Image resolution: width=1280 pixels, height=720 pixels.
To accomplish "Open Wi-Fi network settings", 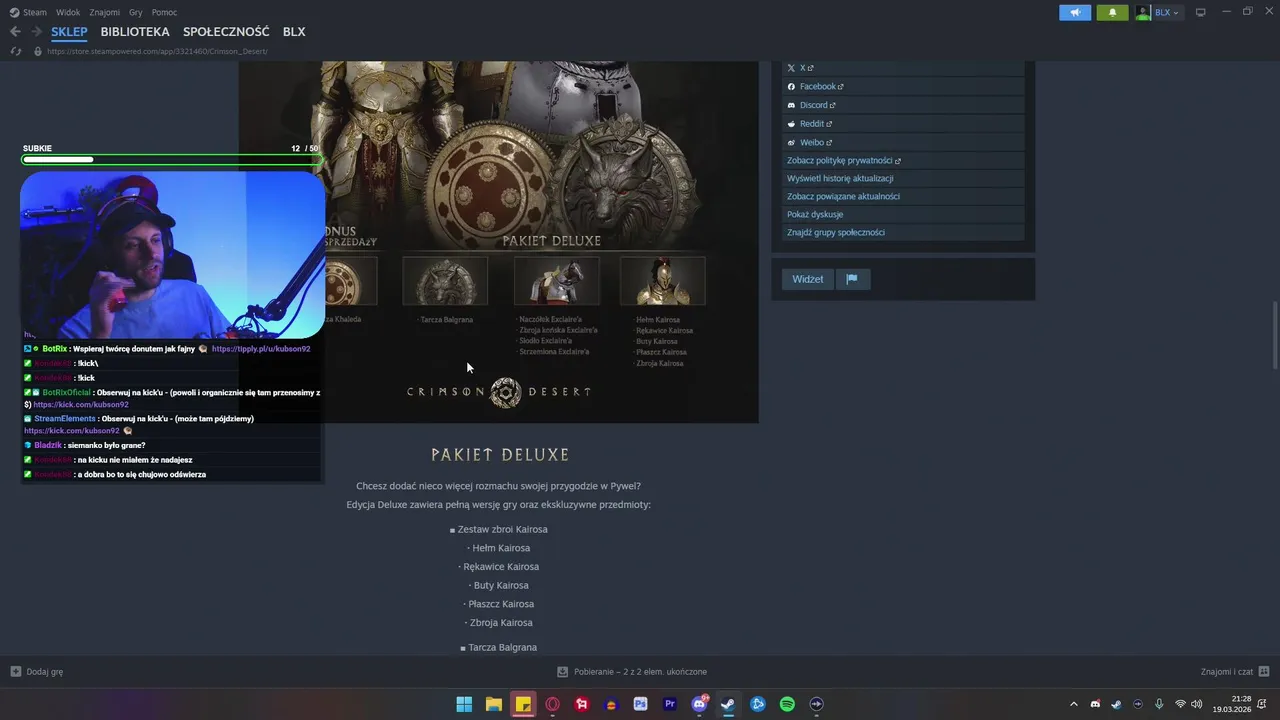I will pyautogui.click(x=1181, y=704).
